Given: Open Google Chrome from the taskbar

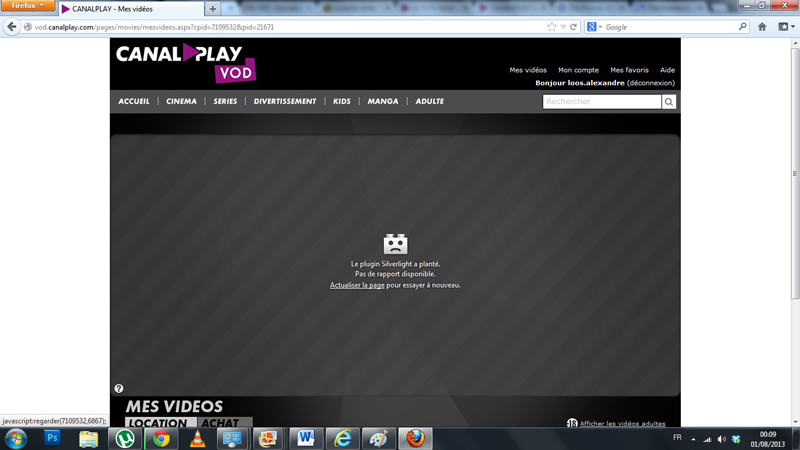Looking at the screenshot, I should pyautogui.click(x=161, y=439).
